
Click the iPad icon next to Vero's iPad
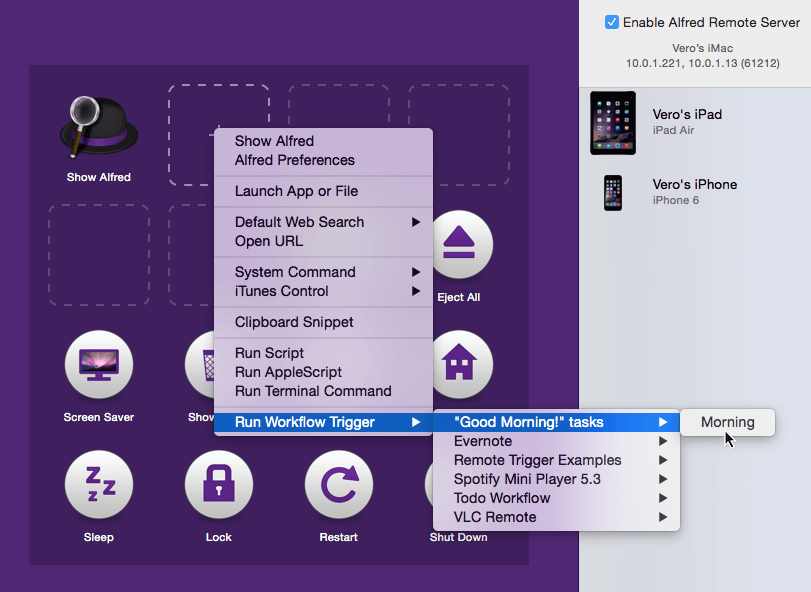(613, 123)
